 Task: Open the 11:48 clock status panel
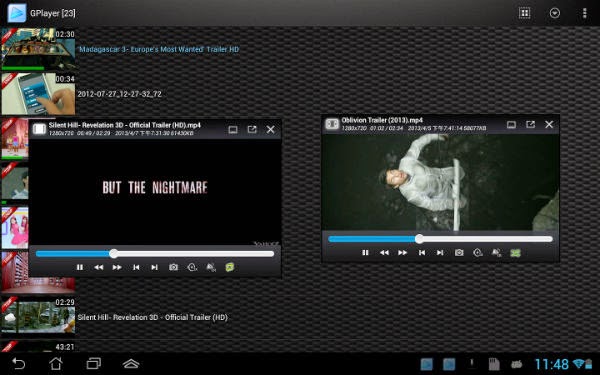pos(551,364)
